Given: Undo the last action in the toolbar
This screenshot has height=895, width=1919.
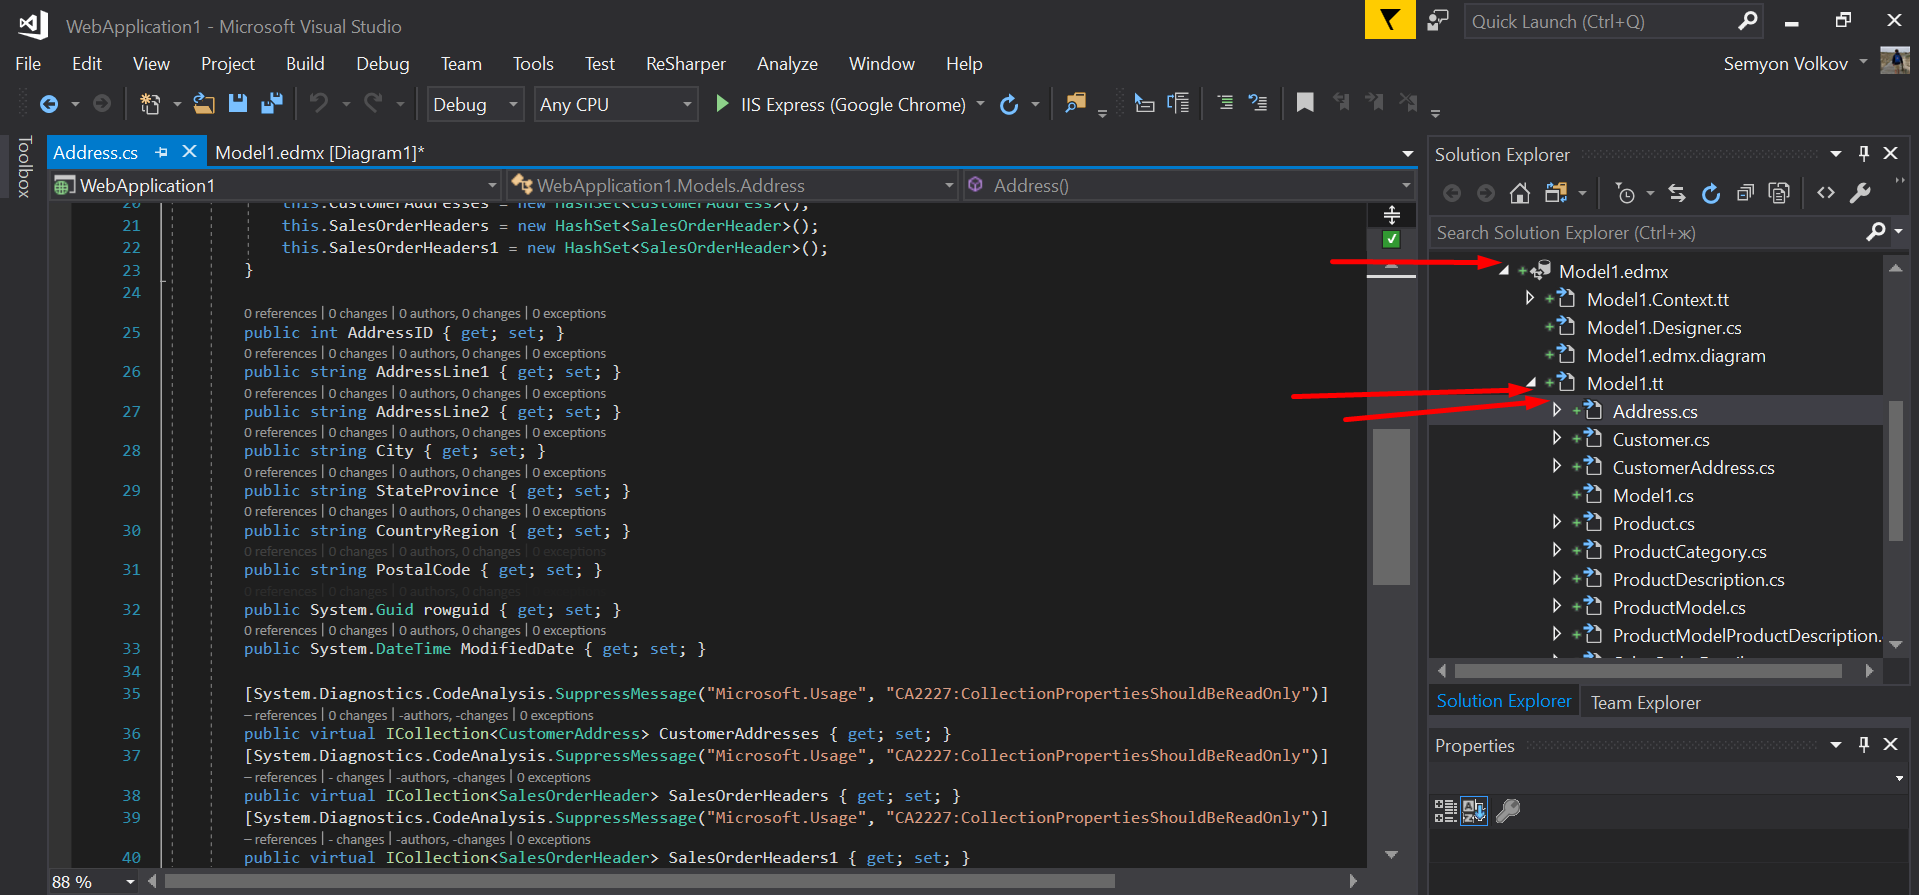Looking at the screenshot, I should click(x=319, y=104).
